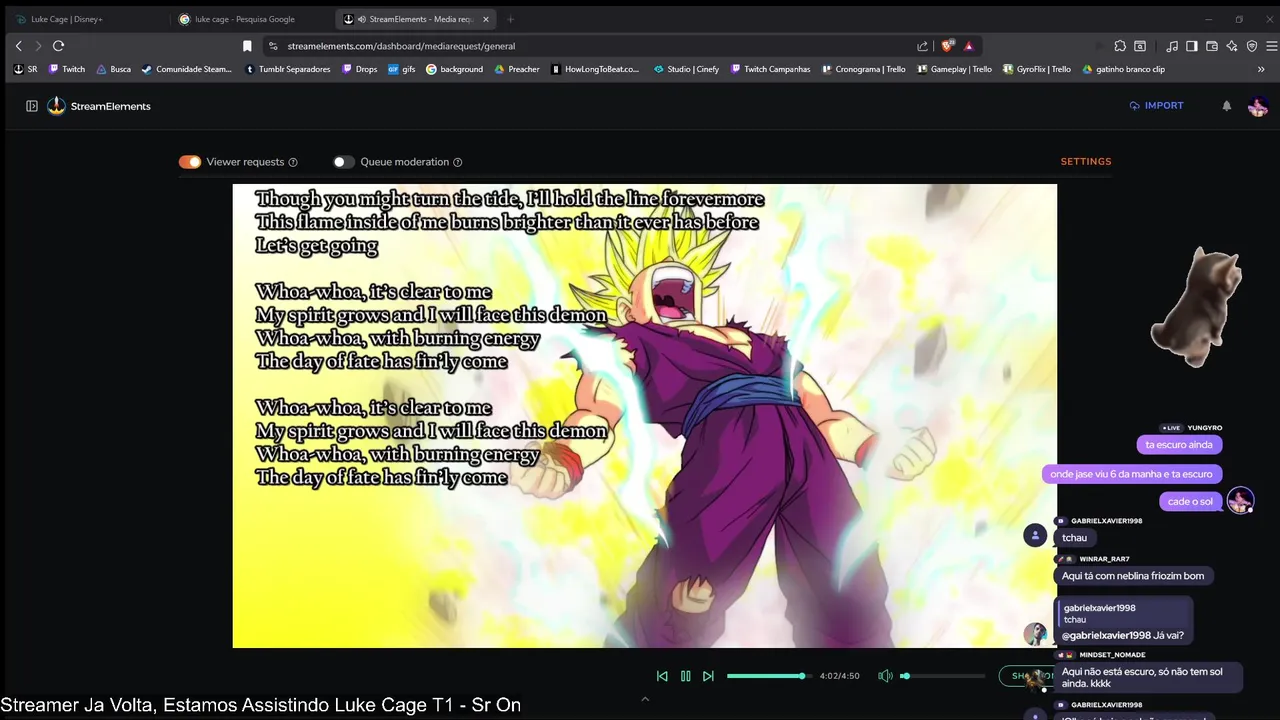The image size is (1280, 720).
Task: Reload the current page
Action: 58,46
